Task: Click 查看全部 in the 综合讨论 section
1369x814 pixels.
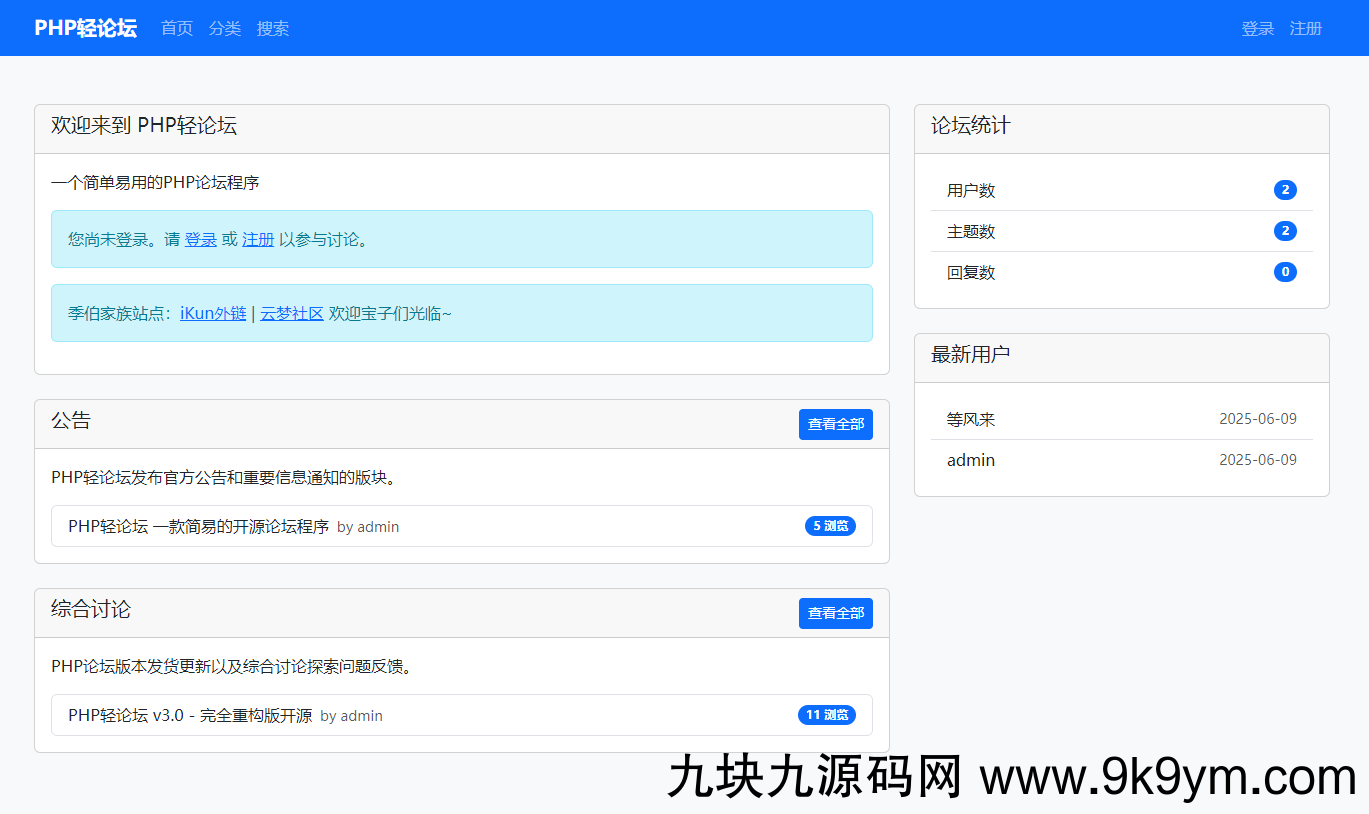Action: coord(836,613)
